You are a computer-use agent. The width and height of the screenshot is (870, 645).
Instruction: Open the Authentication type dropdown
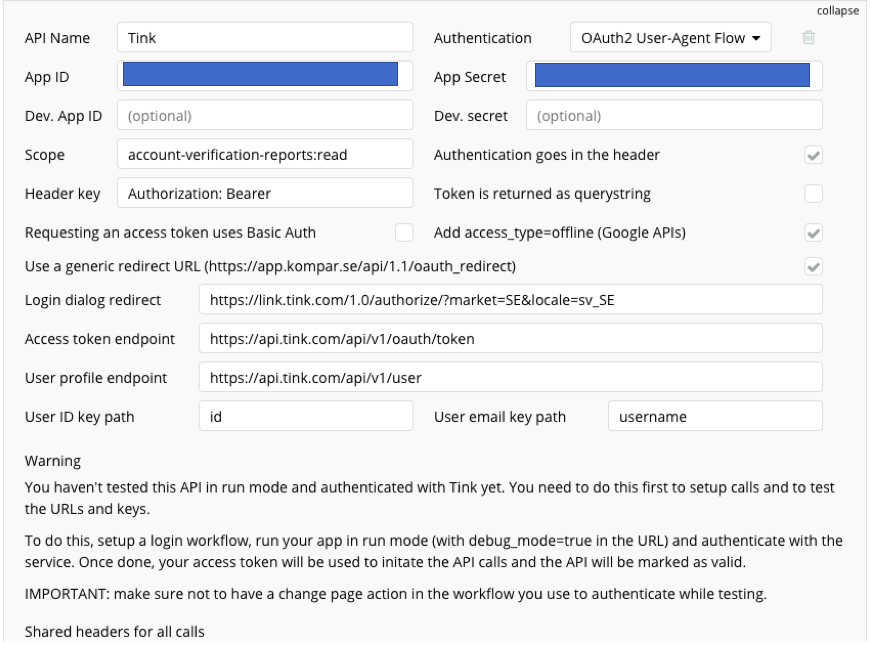pos(670,38)
